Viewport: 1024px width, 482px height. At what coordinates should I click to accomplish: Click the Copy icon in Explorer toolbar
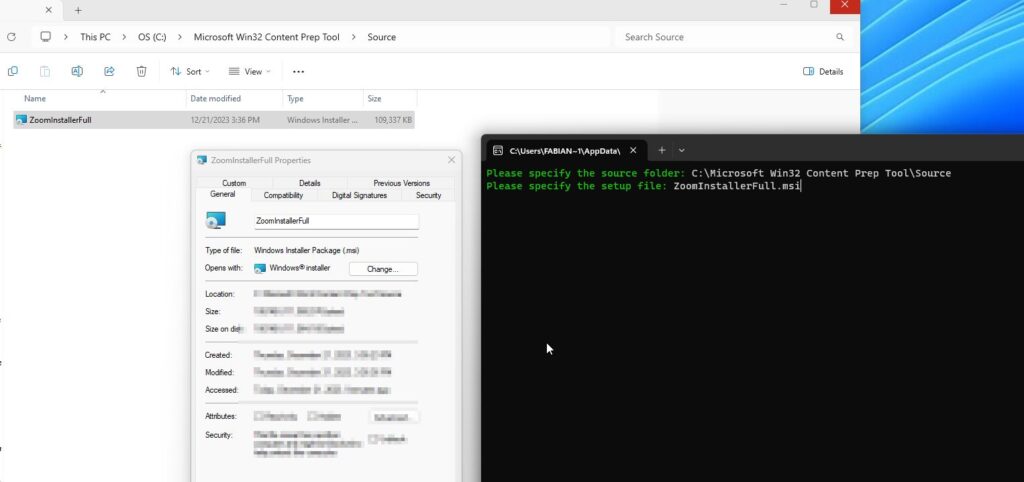(x=13, y=71)
